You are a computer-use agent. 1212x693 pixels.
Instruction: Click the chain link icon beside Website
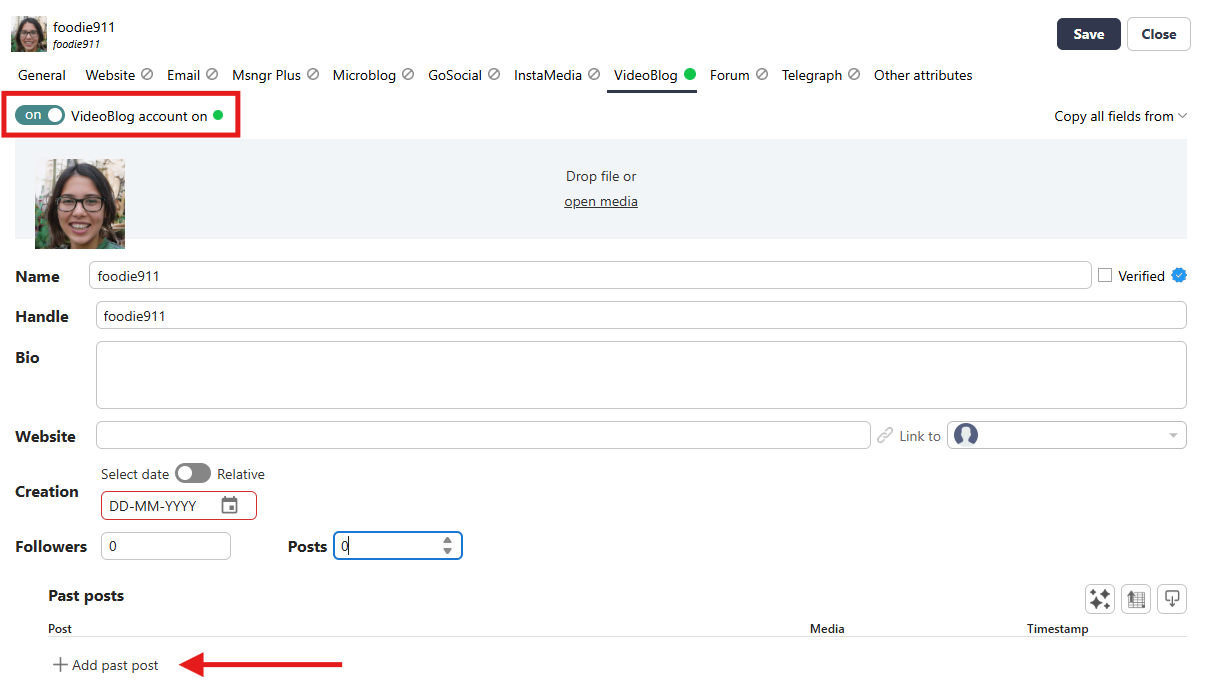[x=885, y=436]
